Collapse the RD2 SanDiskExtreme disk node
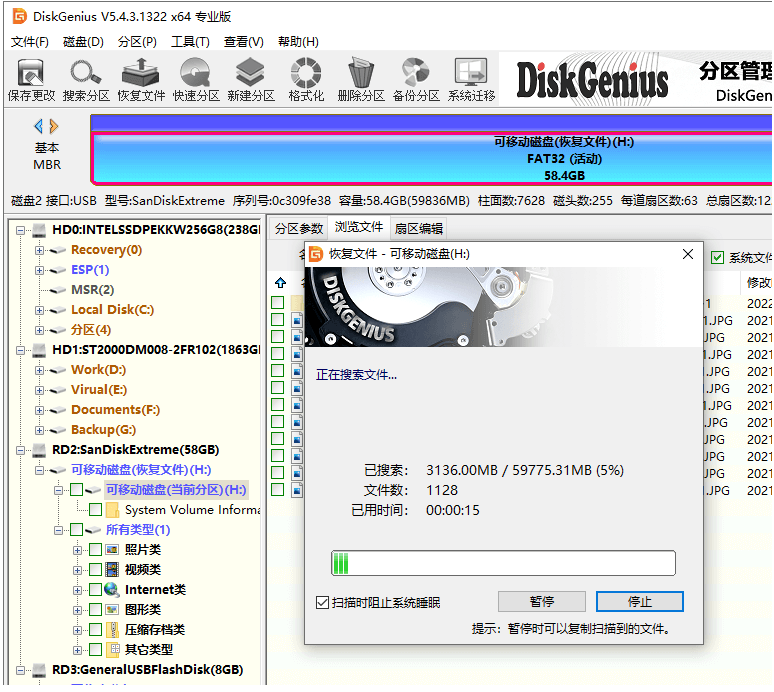The image size is (774, 692). tap(21, 450)
